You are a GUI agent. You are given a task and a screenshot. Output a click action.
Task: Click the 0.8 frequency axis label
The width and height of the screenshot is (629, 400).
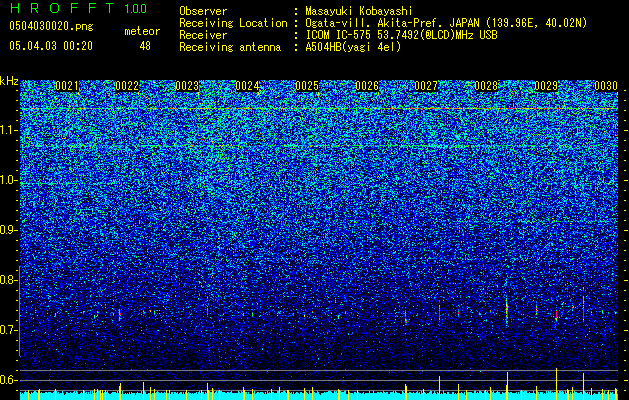pyautogui.click(x=8, y=280)
